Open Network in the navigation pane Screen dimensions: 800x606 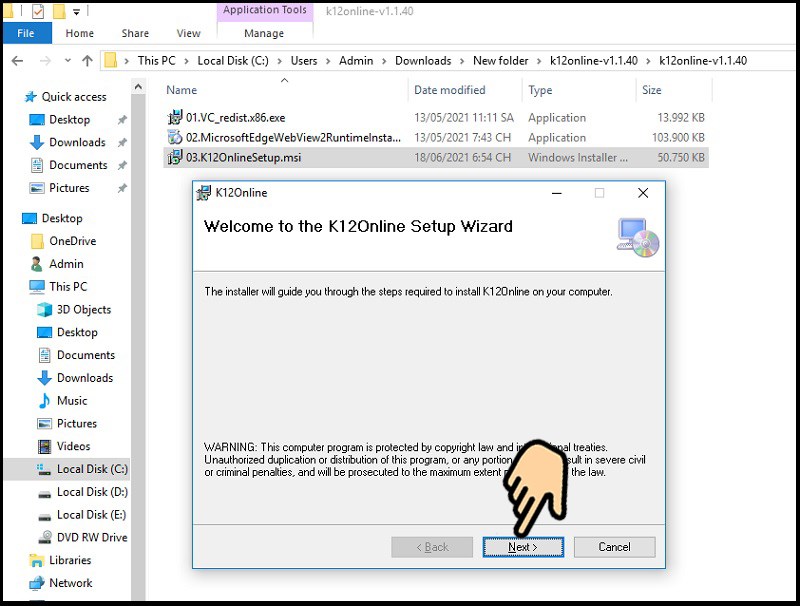[70, 583]
